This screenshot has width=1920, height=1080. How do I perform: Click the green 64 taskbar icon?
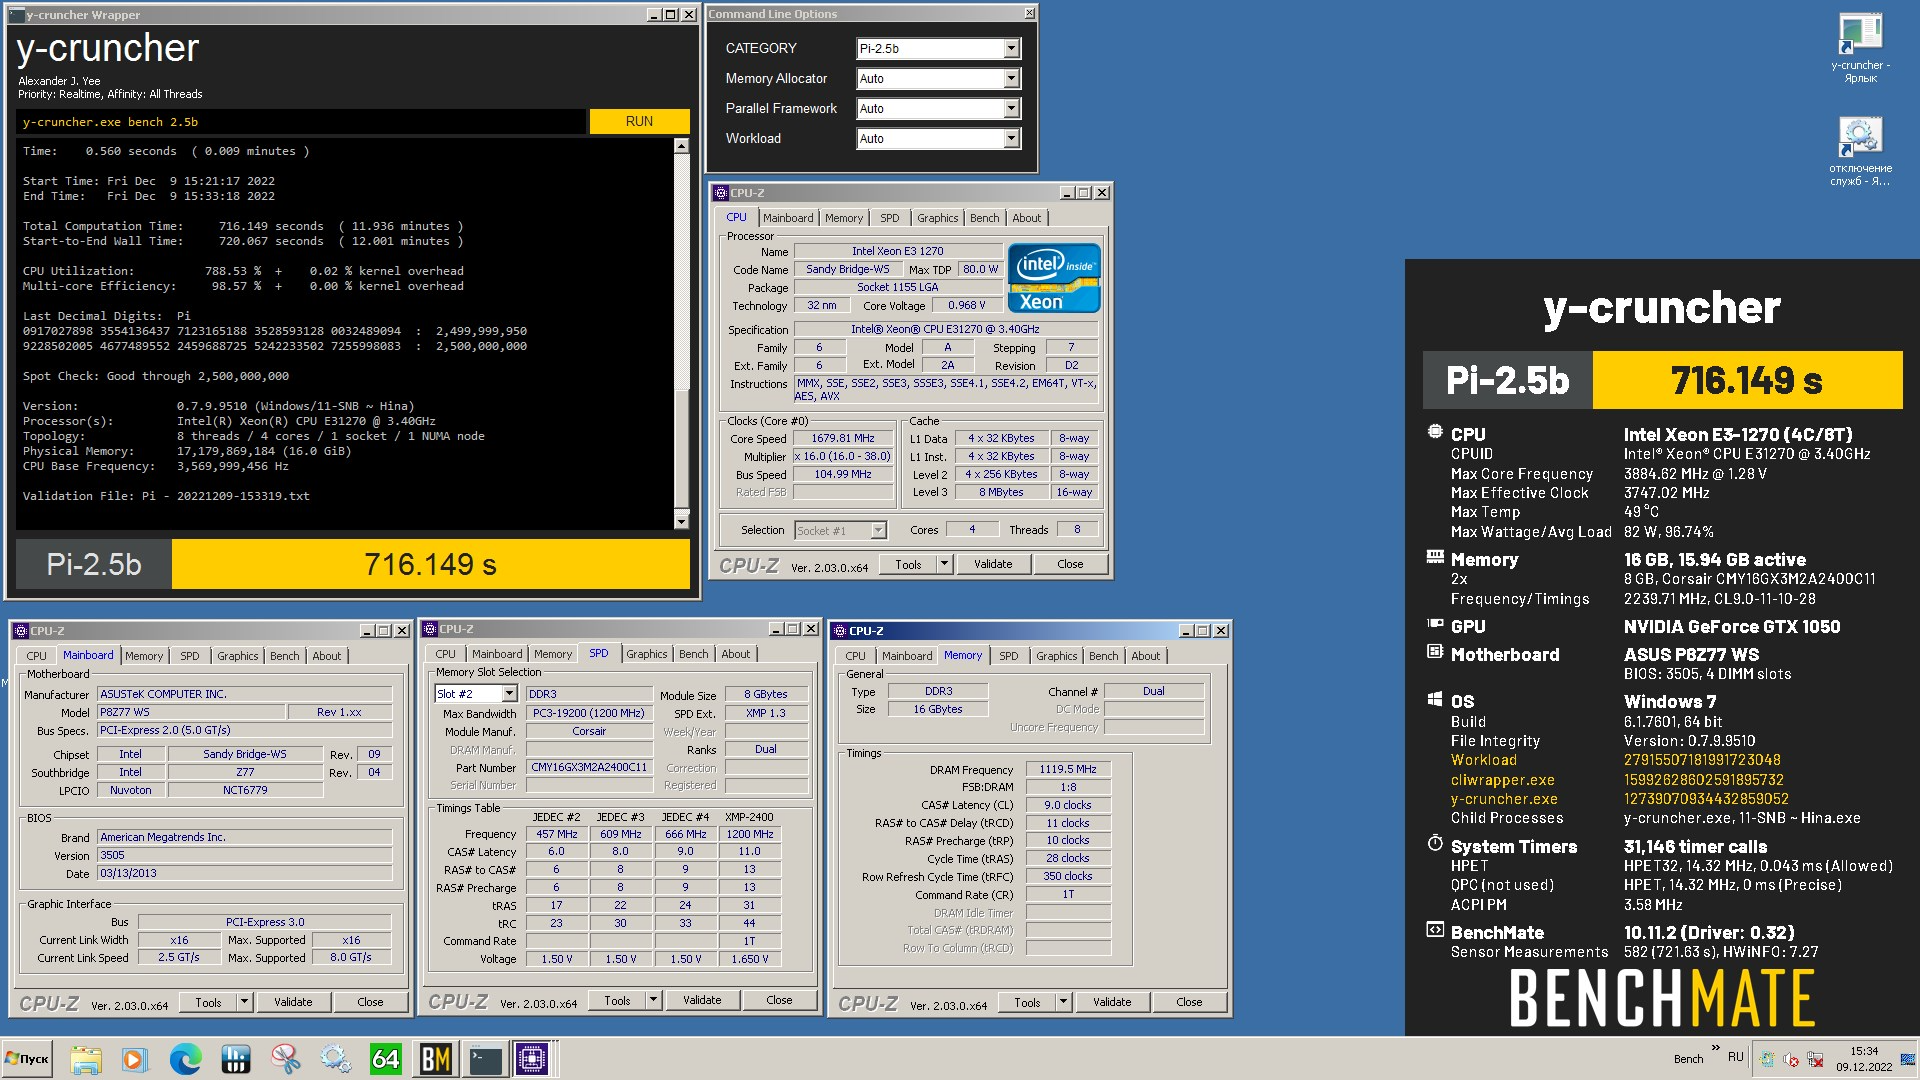pyautogui.click(x=385, y=1058)
